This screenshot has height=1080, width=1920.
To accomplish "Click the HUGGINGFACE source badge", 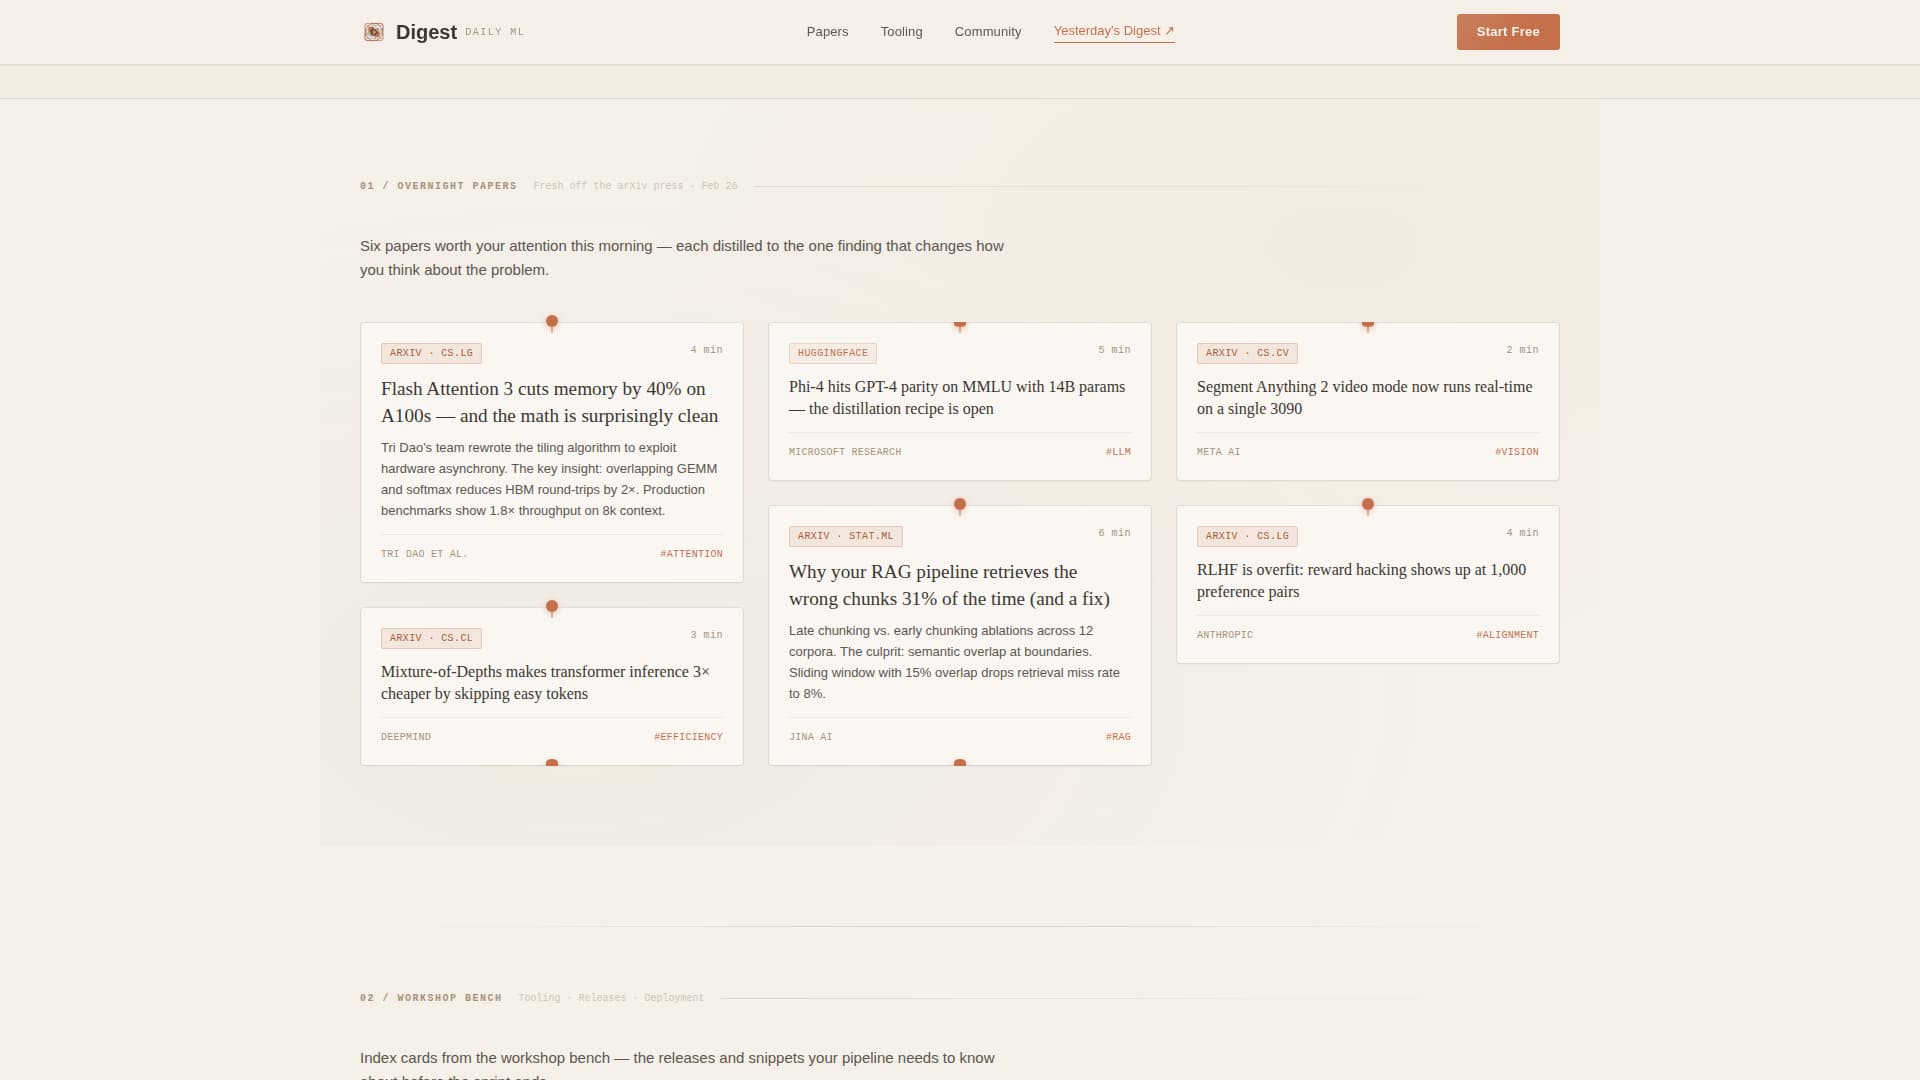I will [832, 353].
